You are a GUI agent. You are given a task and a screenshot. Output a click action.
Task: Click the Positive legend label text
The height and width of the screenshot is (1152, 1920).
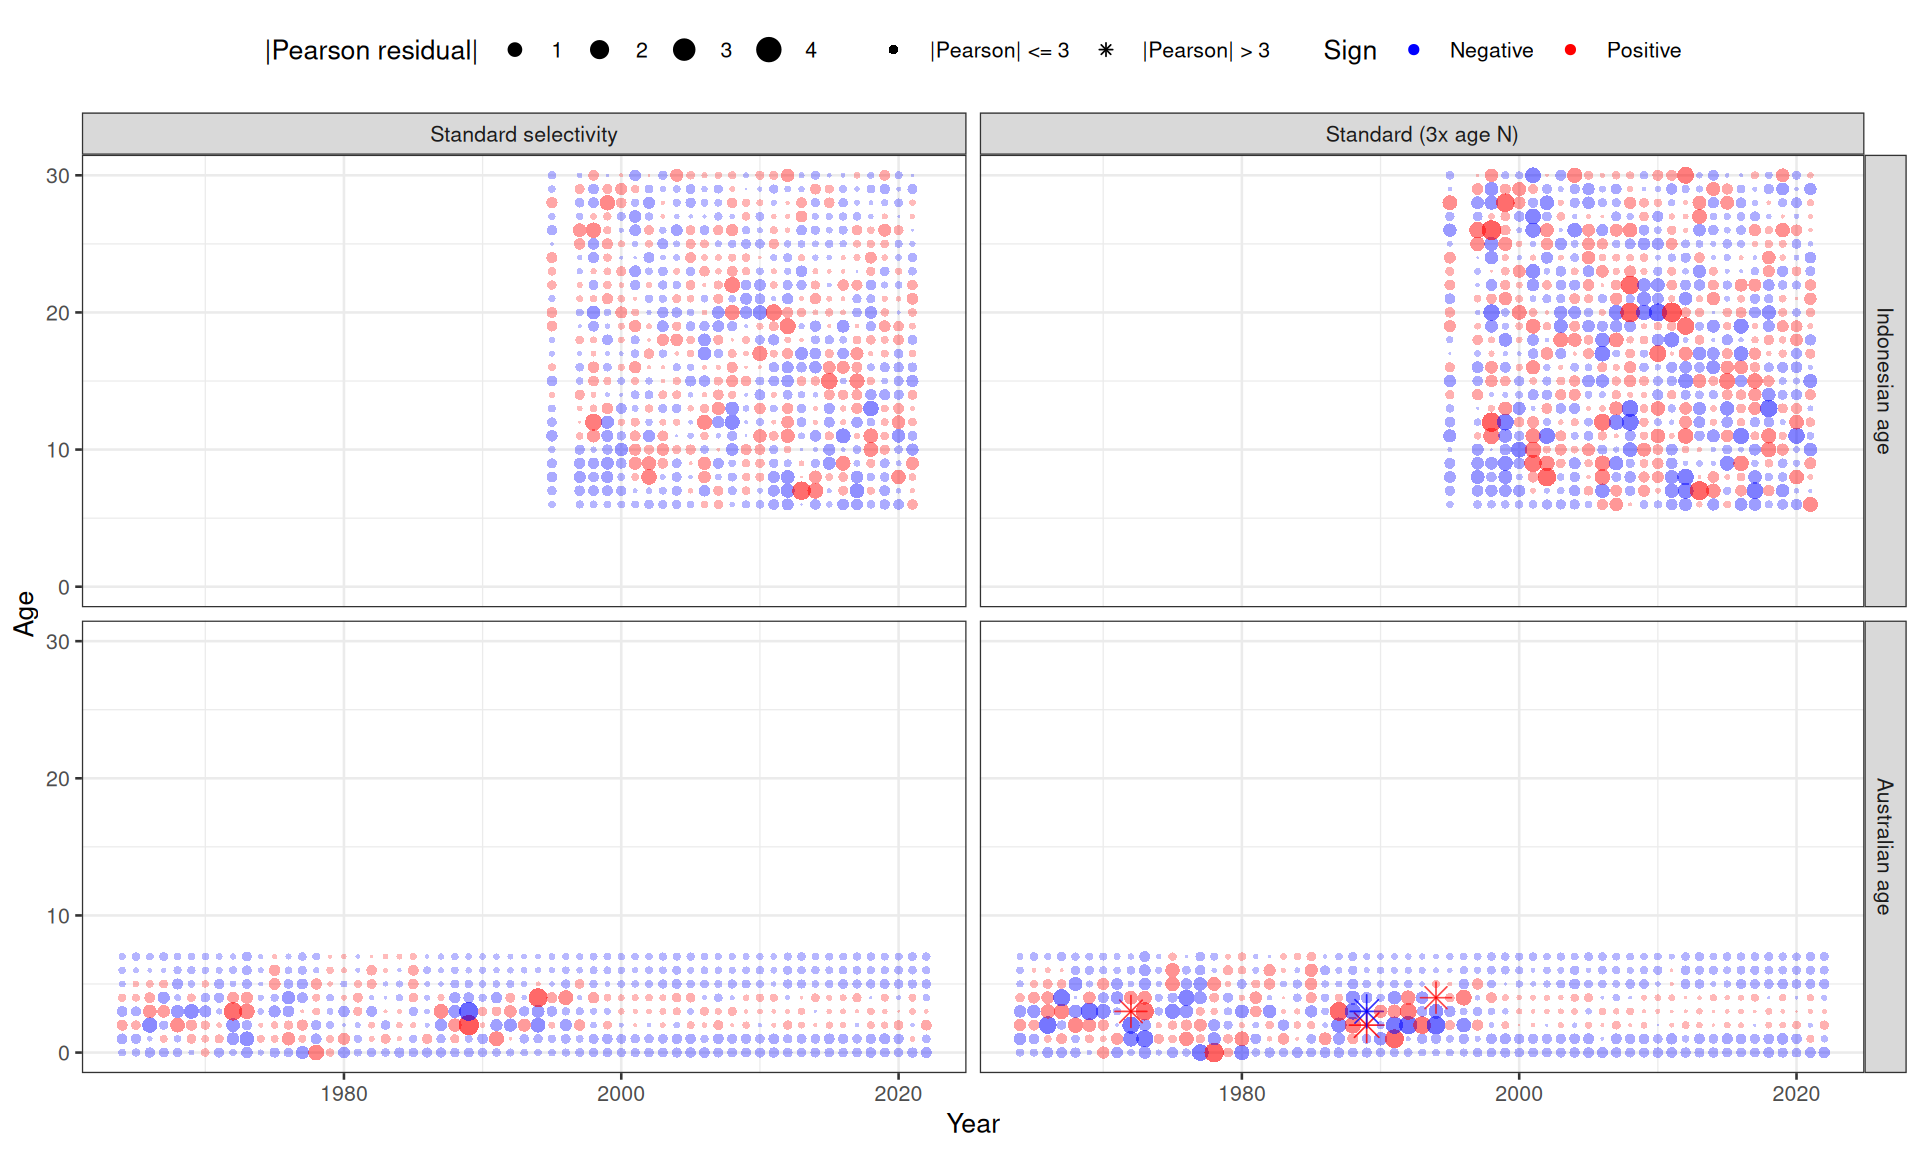point(1643,50)
